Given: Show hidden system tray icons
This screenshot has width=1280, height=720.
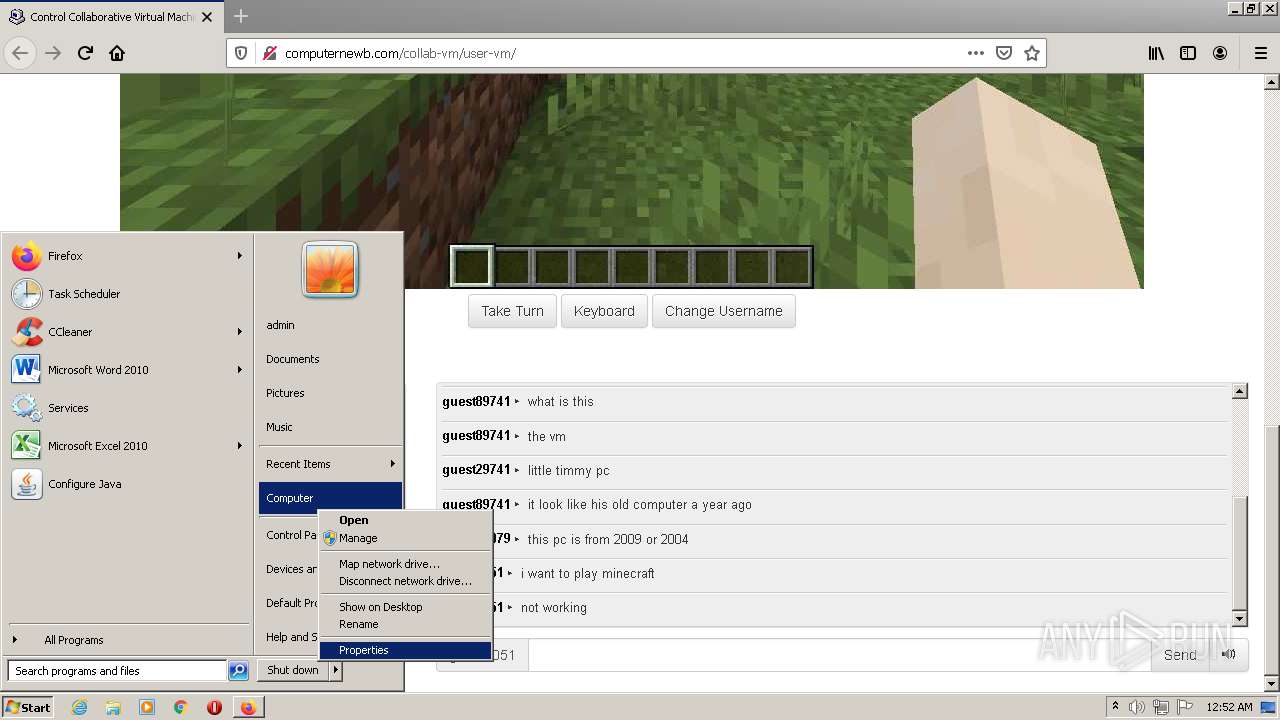Looking at the screenshot, I should click(x=1115, y=707).
